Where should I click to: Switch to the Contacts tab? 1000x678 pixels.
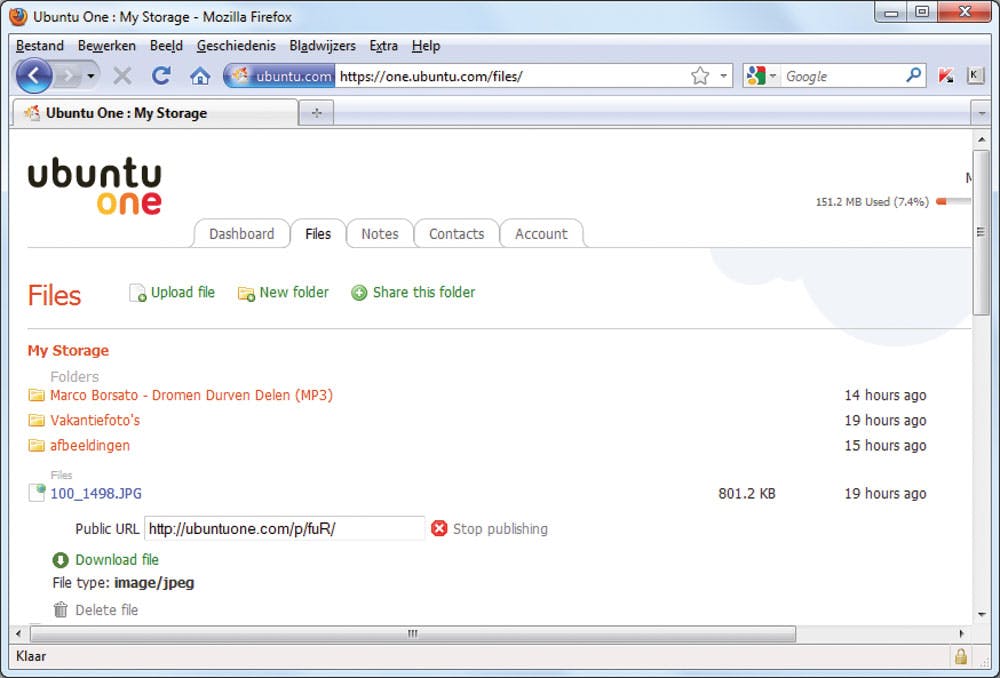coord(456,233)
